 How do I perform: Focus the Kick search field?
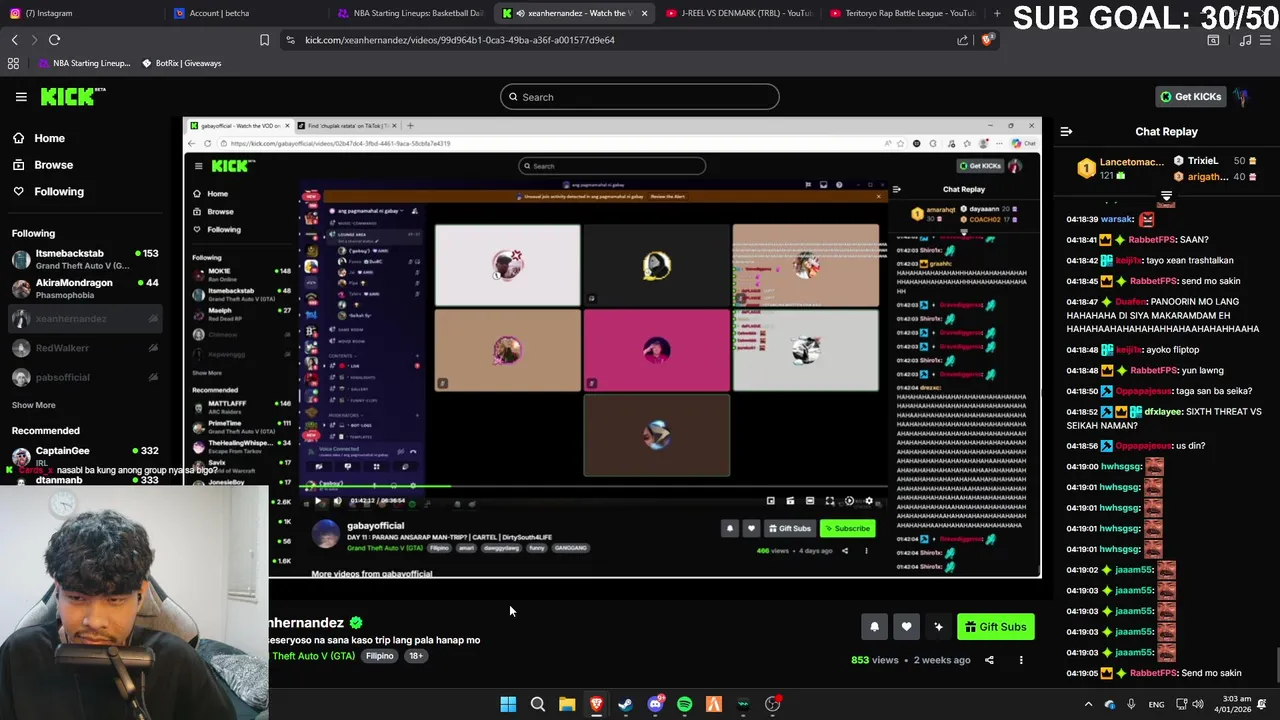click(640, 97)
